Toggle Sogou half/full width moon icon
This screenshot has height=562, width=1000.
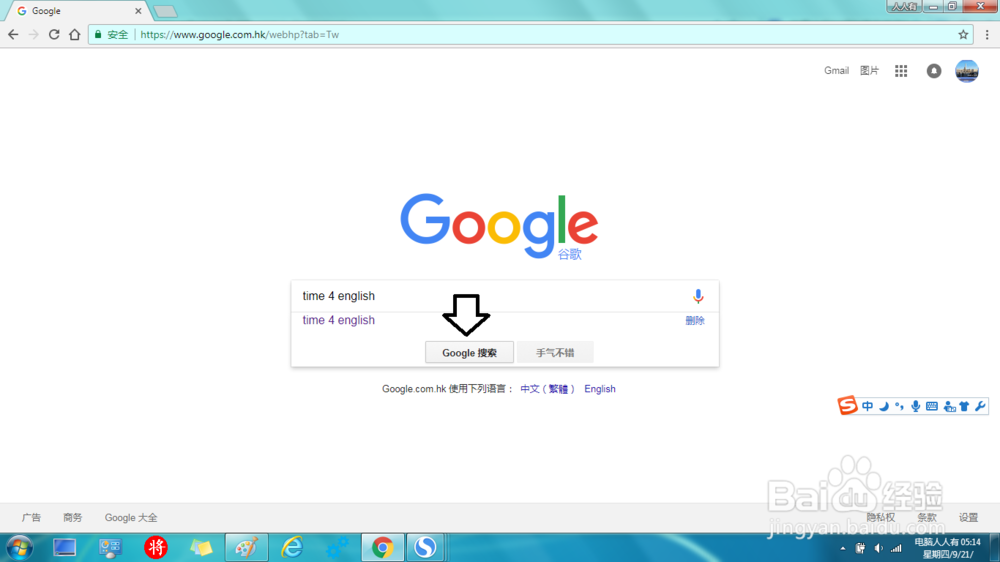(x=884, y=406)
